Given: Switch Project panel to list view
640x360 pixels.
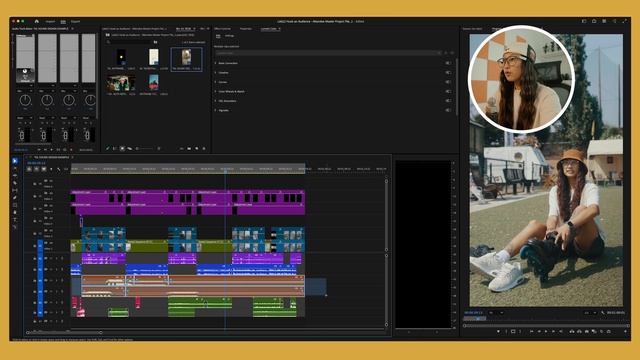Looking at the screenshot, I should 115,149.
